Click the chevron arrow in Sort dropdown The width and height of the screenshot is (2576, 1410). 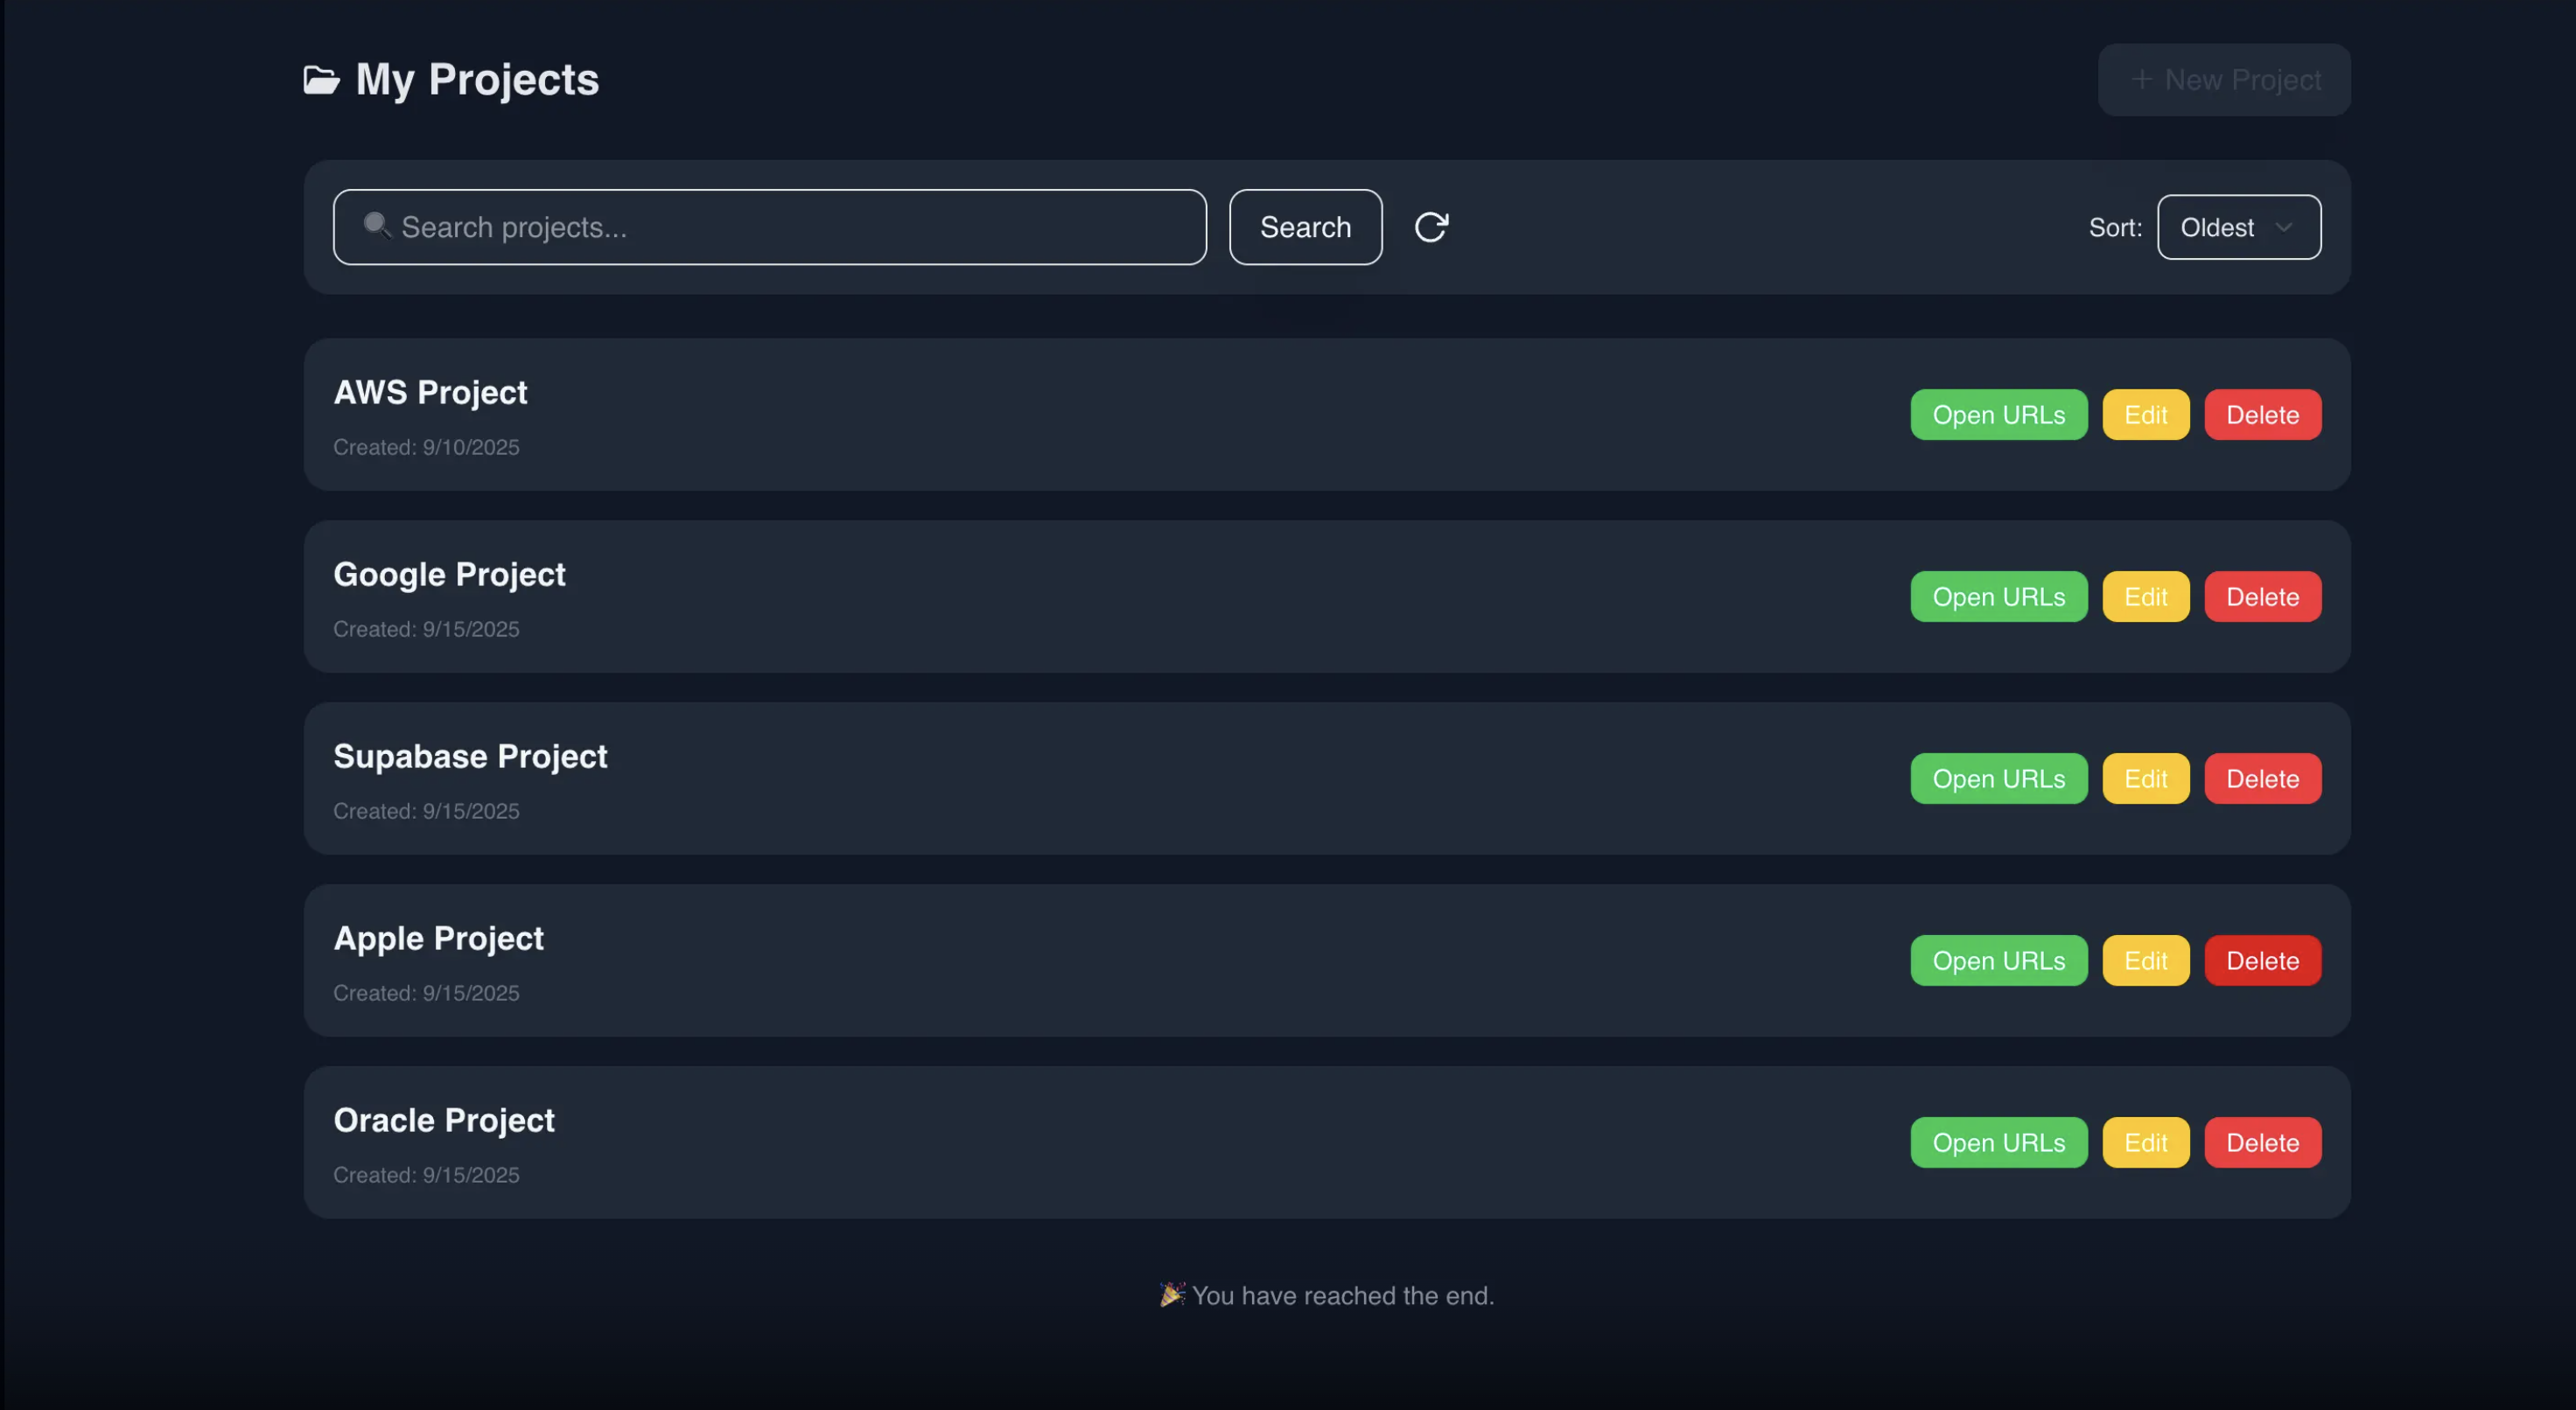(x=2284, y=227)
